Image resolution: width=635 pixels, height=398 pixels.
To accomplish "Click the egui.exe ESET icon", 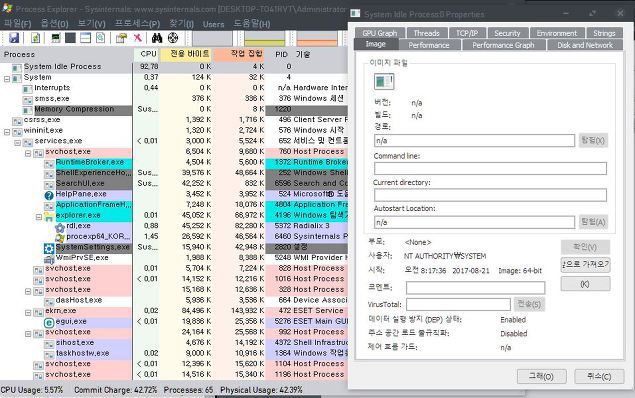I will (49, 323).
